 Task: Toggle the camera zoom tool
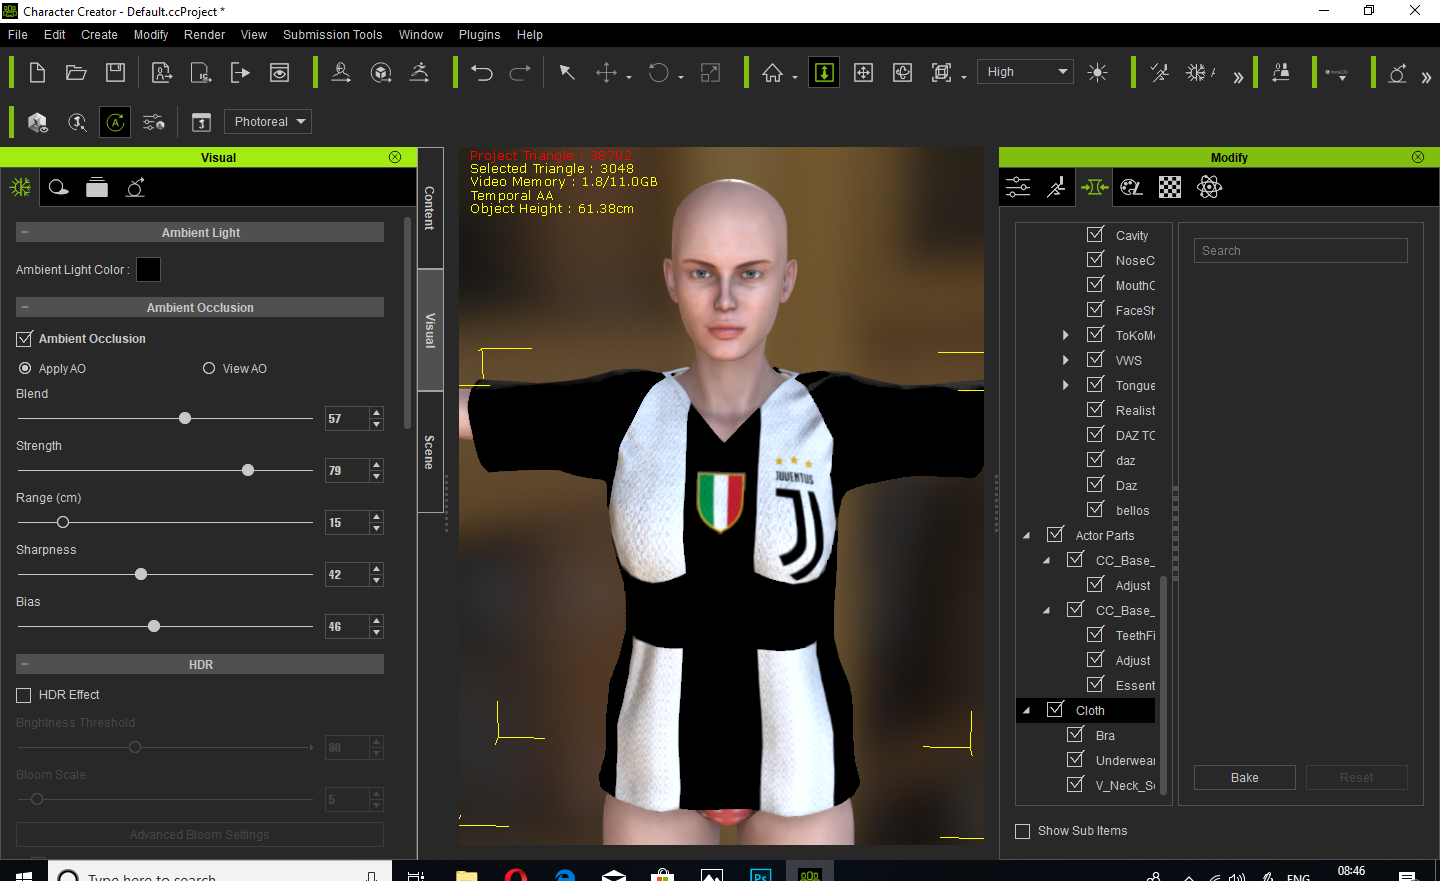(x=824, y=72)
